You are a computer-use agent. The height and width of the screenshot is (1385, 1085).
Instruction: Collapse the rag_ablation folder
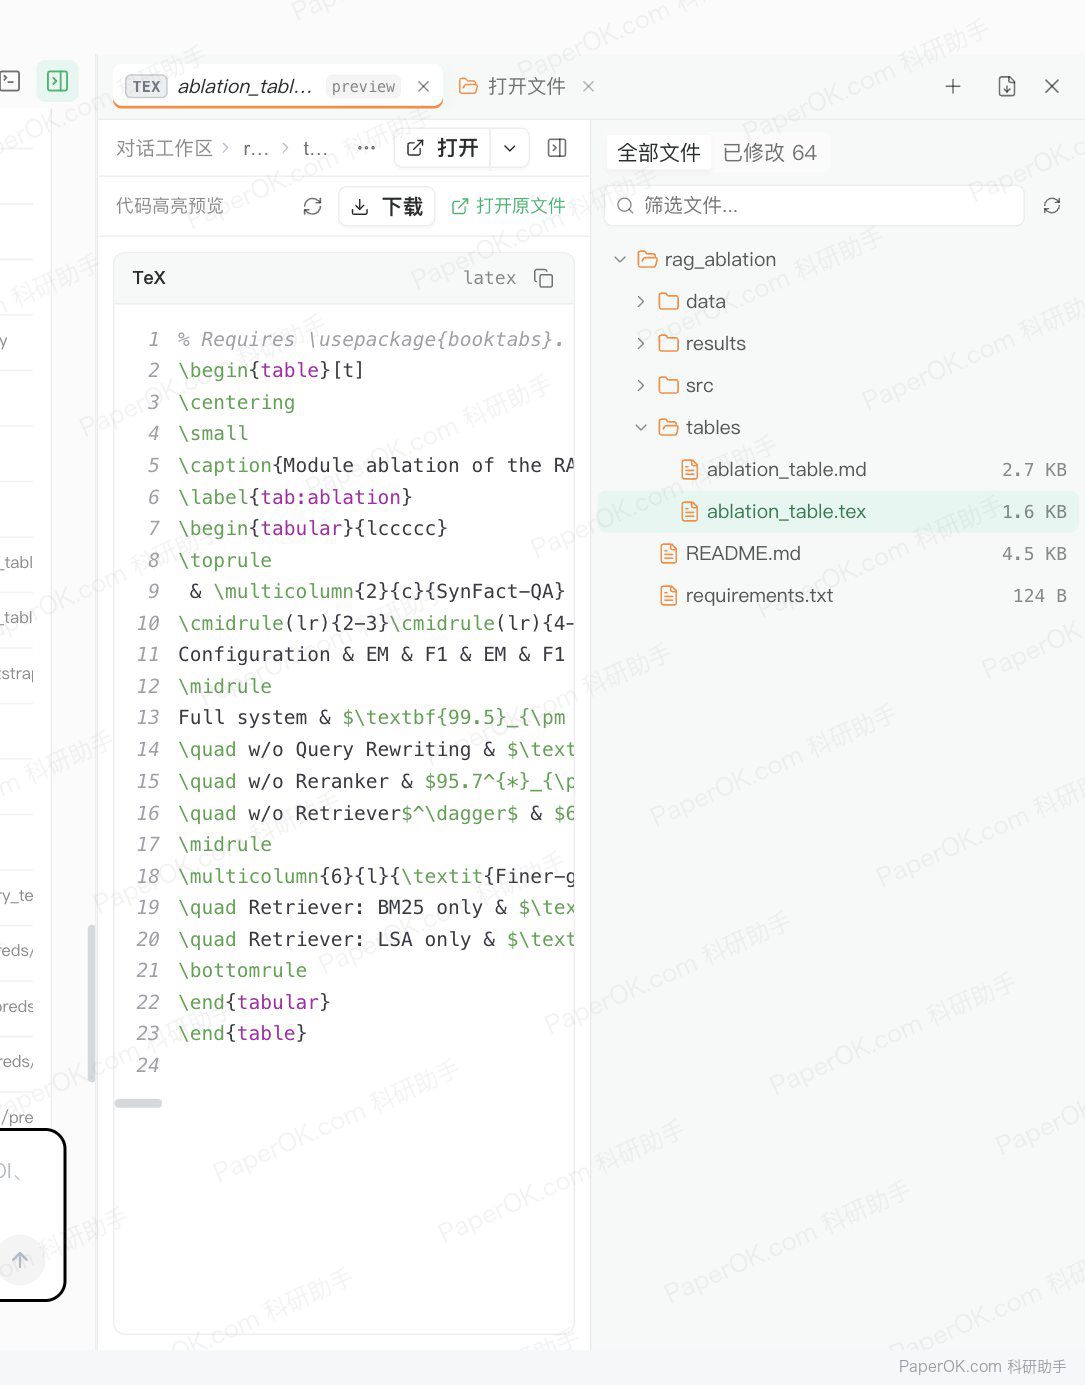(620, 259)
